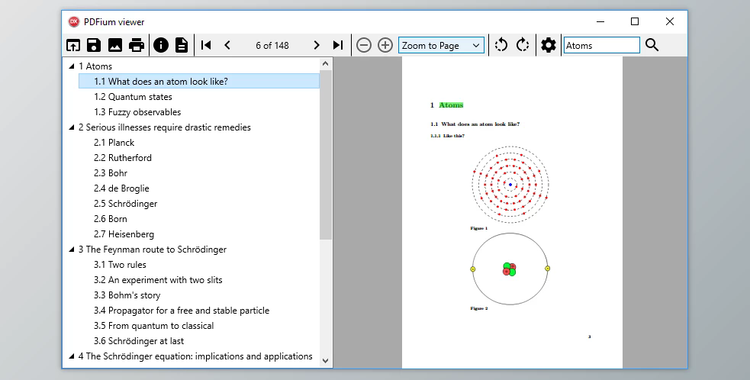Screen dimensions: 750x380
Task: Maximize the PDFium viewer window
Action: [635, 22]
